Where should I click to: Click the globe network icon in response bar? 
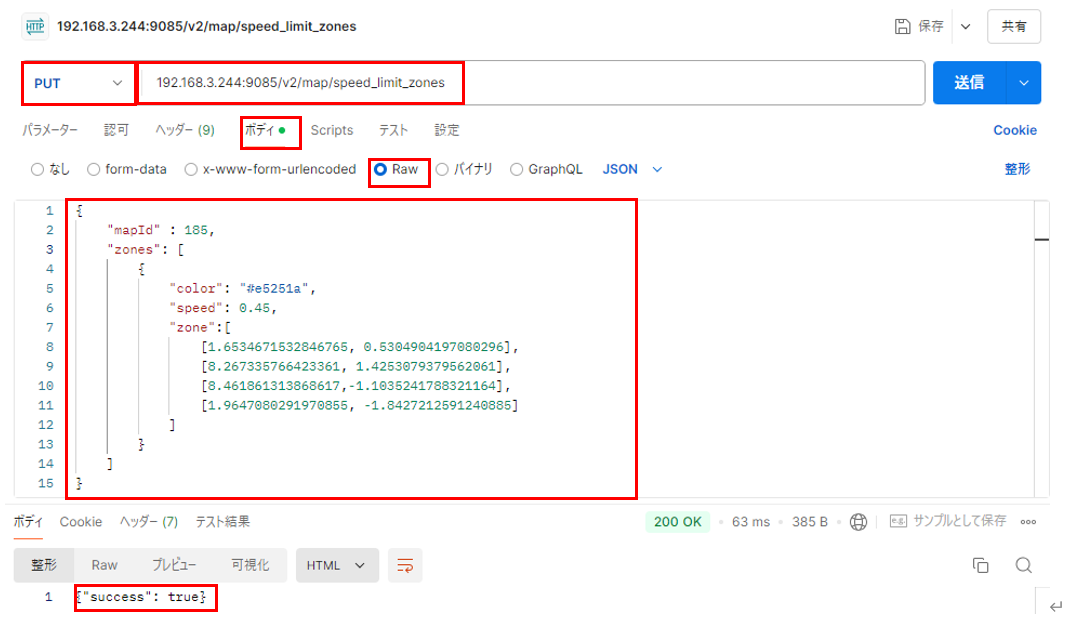[858, 521]
